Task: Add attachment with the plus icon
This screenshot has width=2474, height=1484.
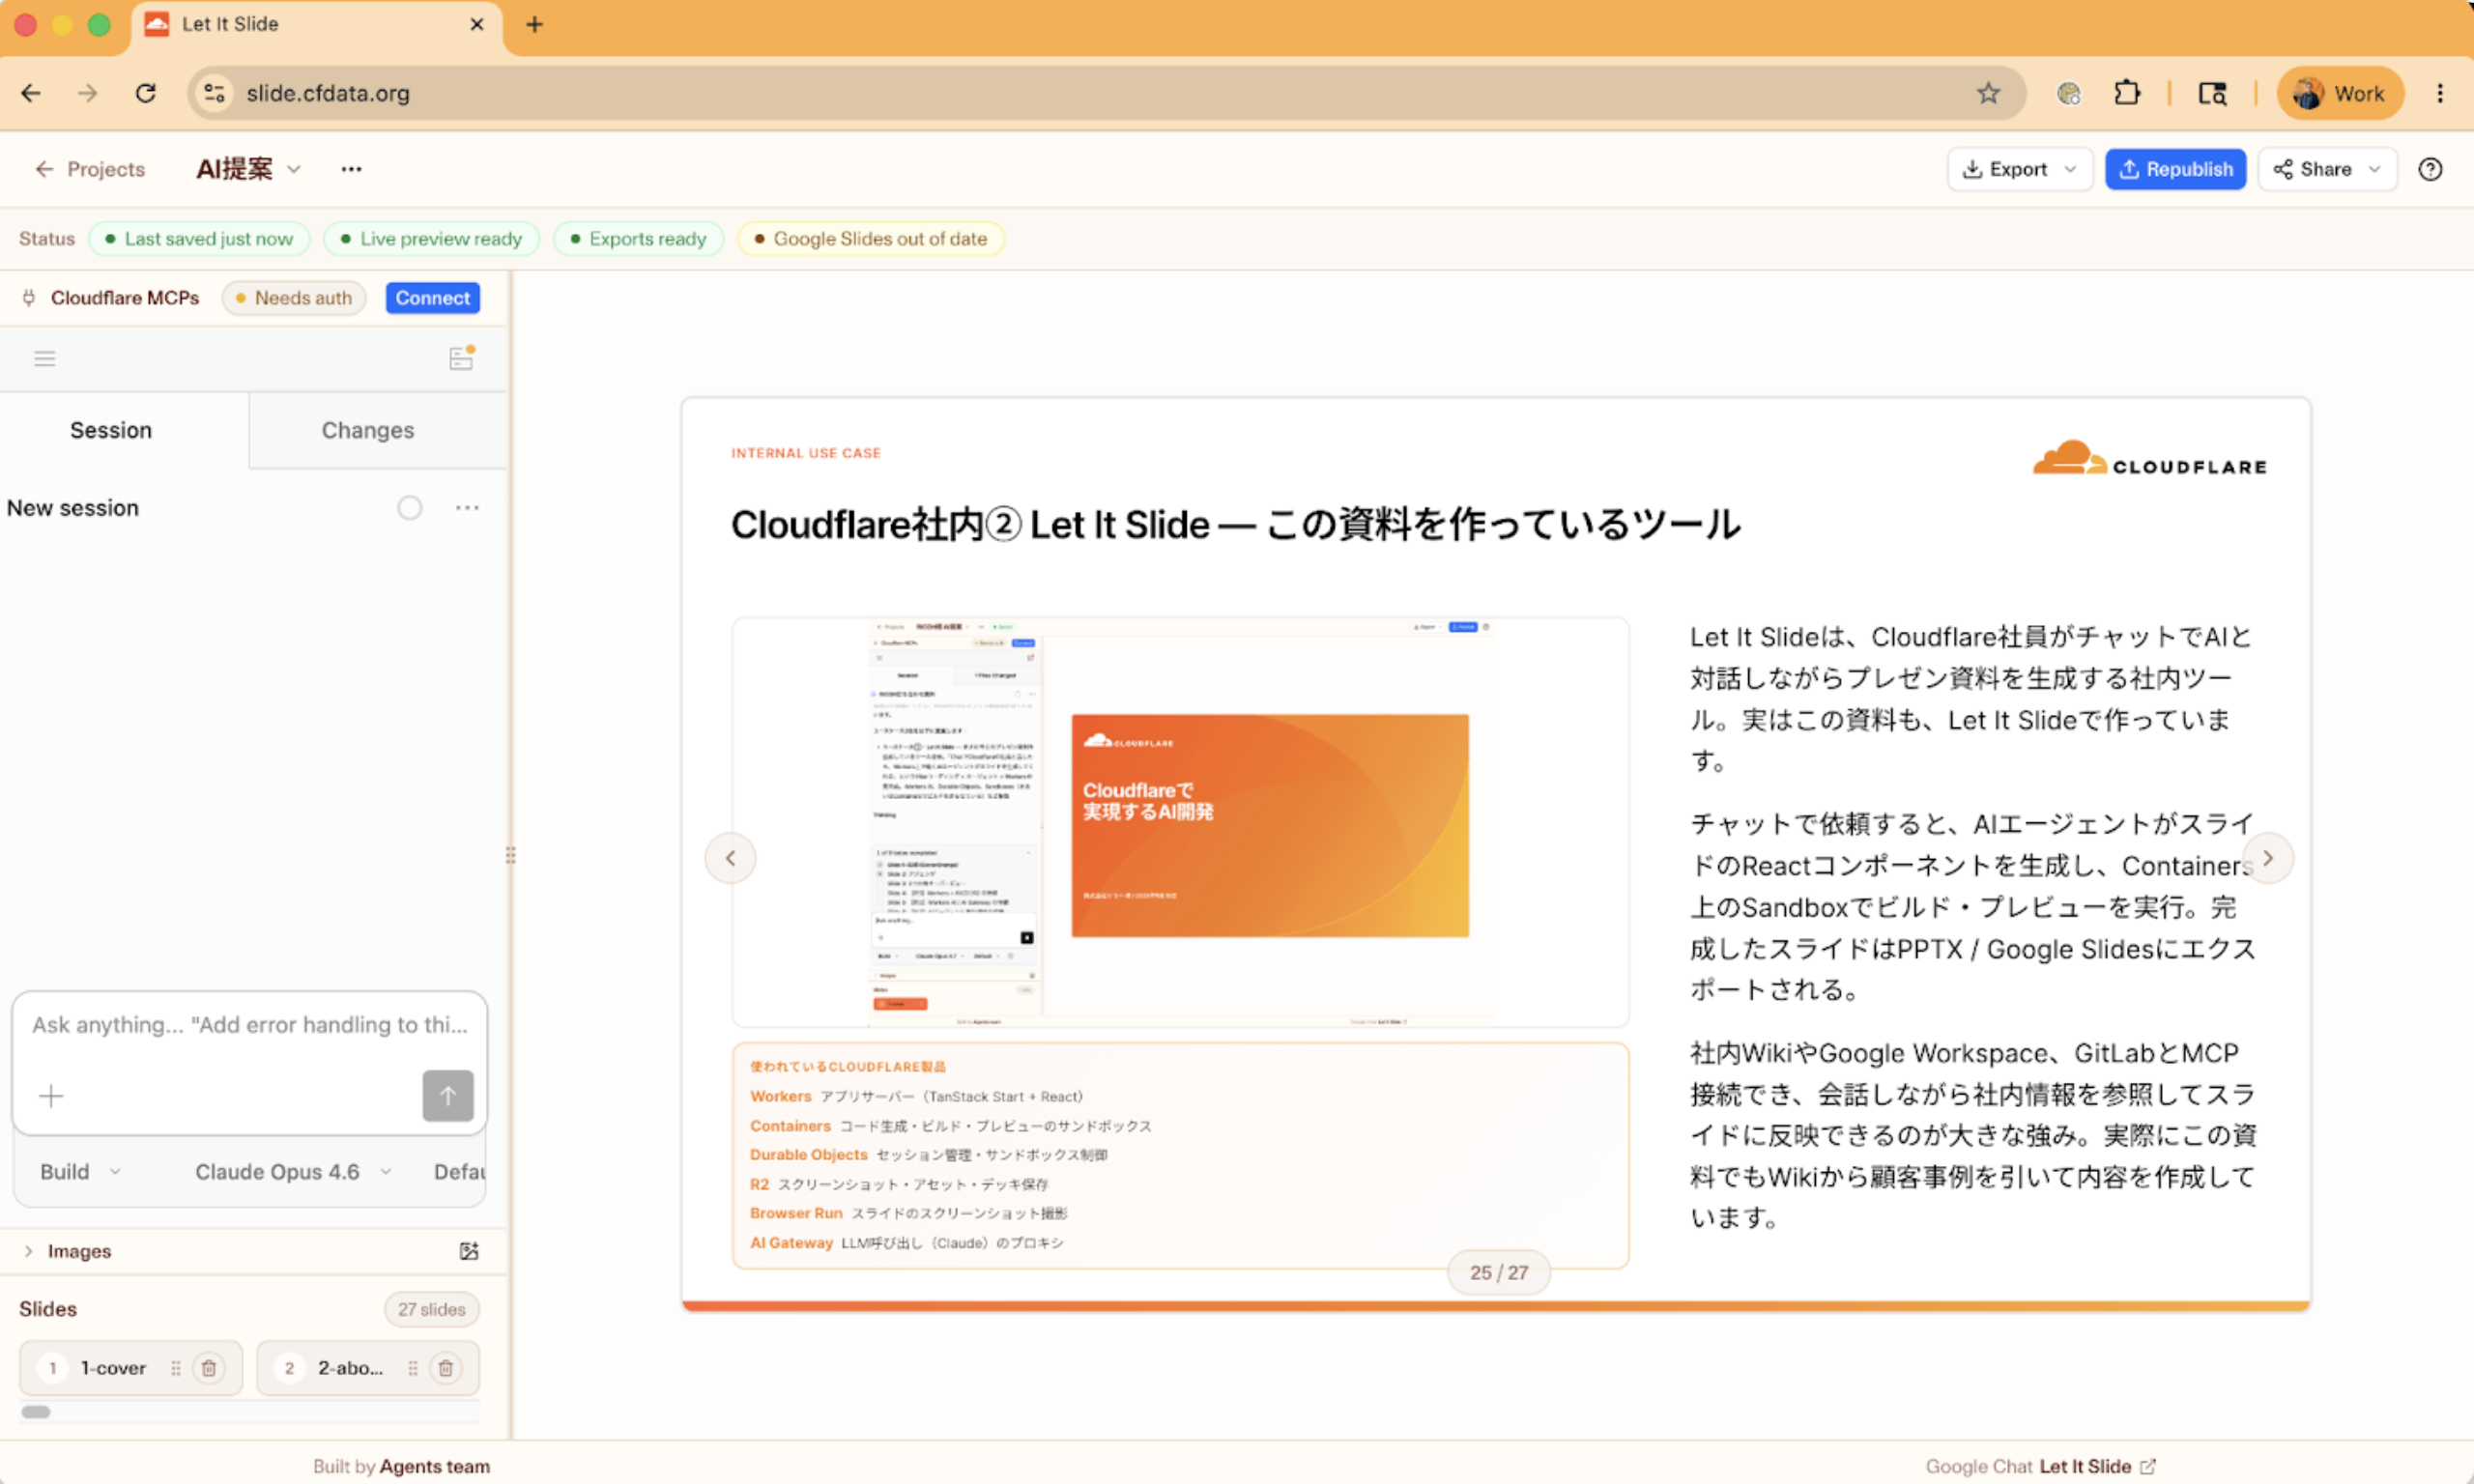Action: tap(51, 1096)
